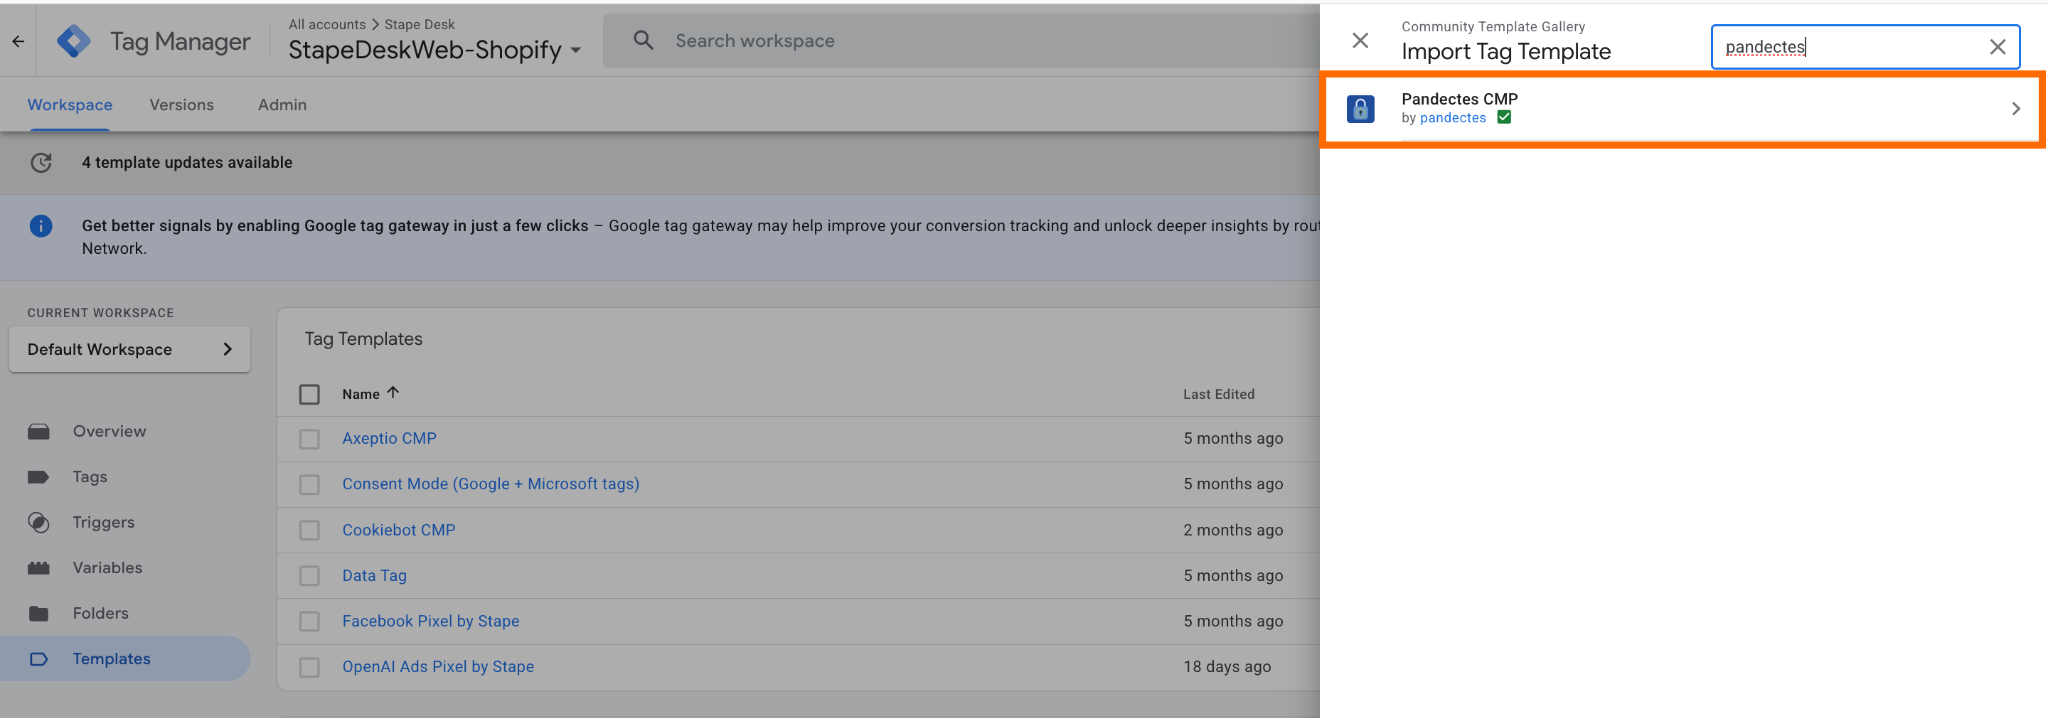Select the Pandectes CMP result title

click(x=1459, y=99)
